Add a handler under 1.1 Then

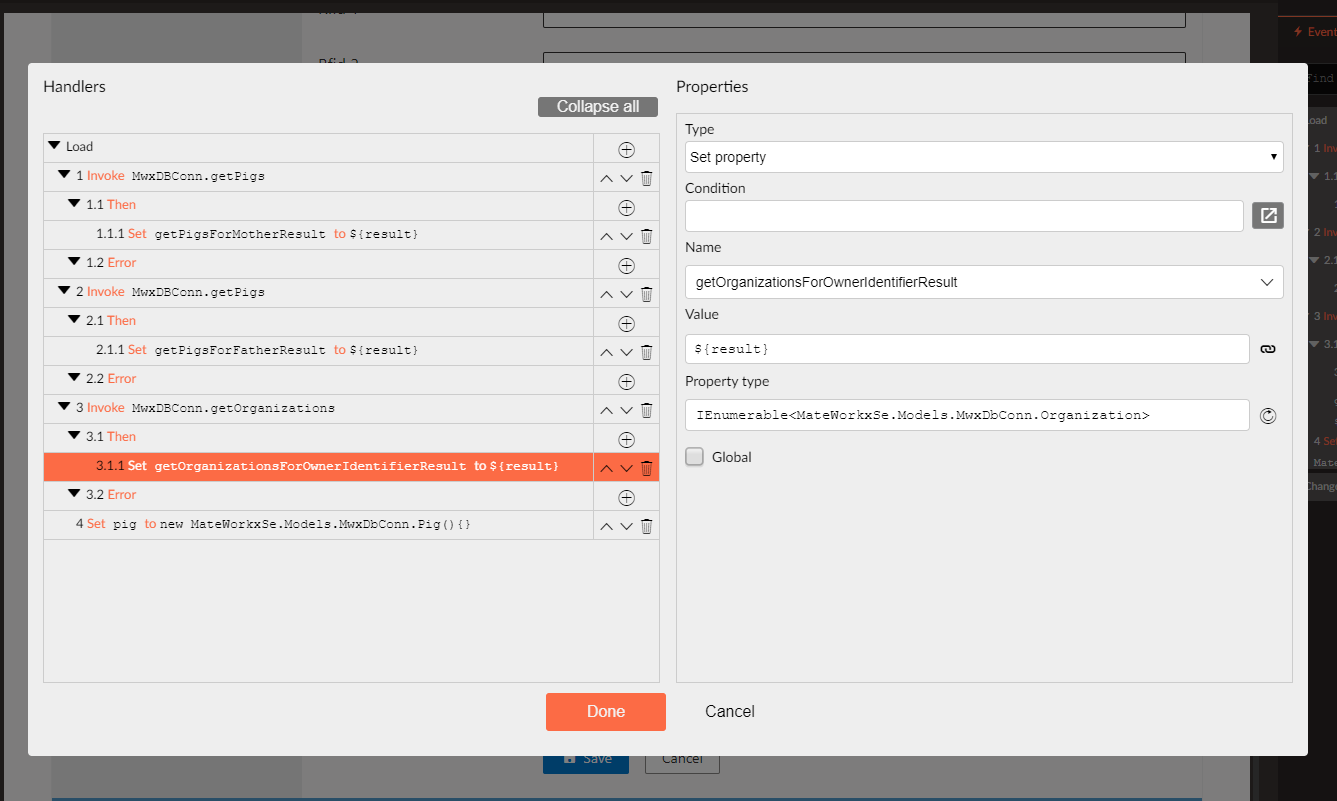[x=626, y=208]
